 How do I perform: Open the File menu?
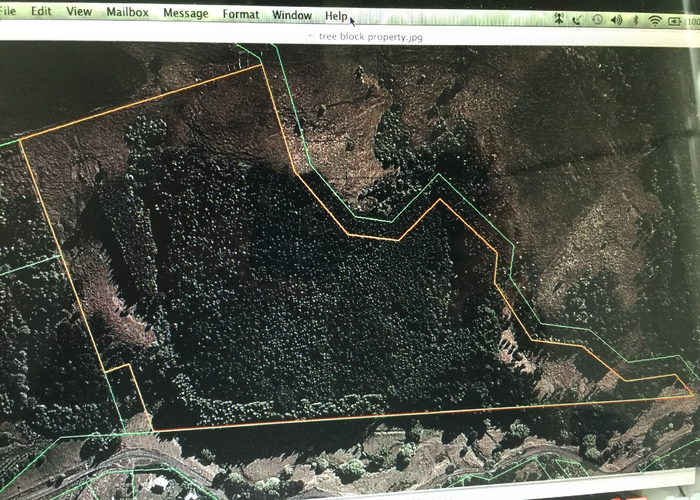pyautogui.click(x=8, y=12)
